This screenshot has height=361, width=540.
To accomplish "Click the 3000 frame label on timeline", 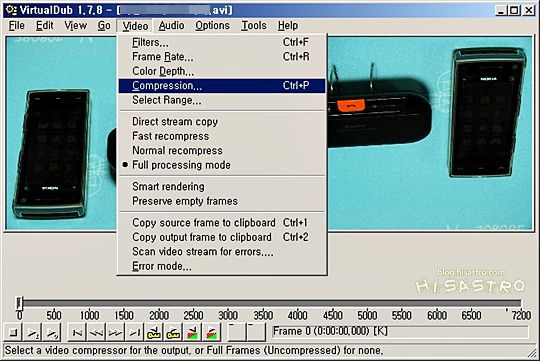I will tap(228, 315).
